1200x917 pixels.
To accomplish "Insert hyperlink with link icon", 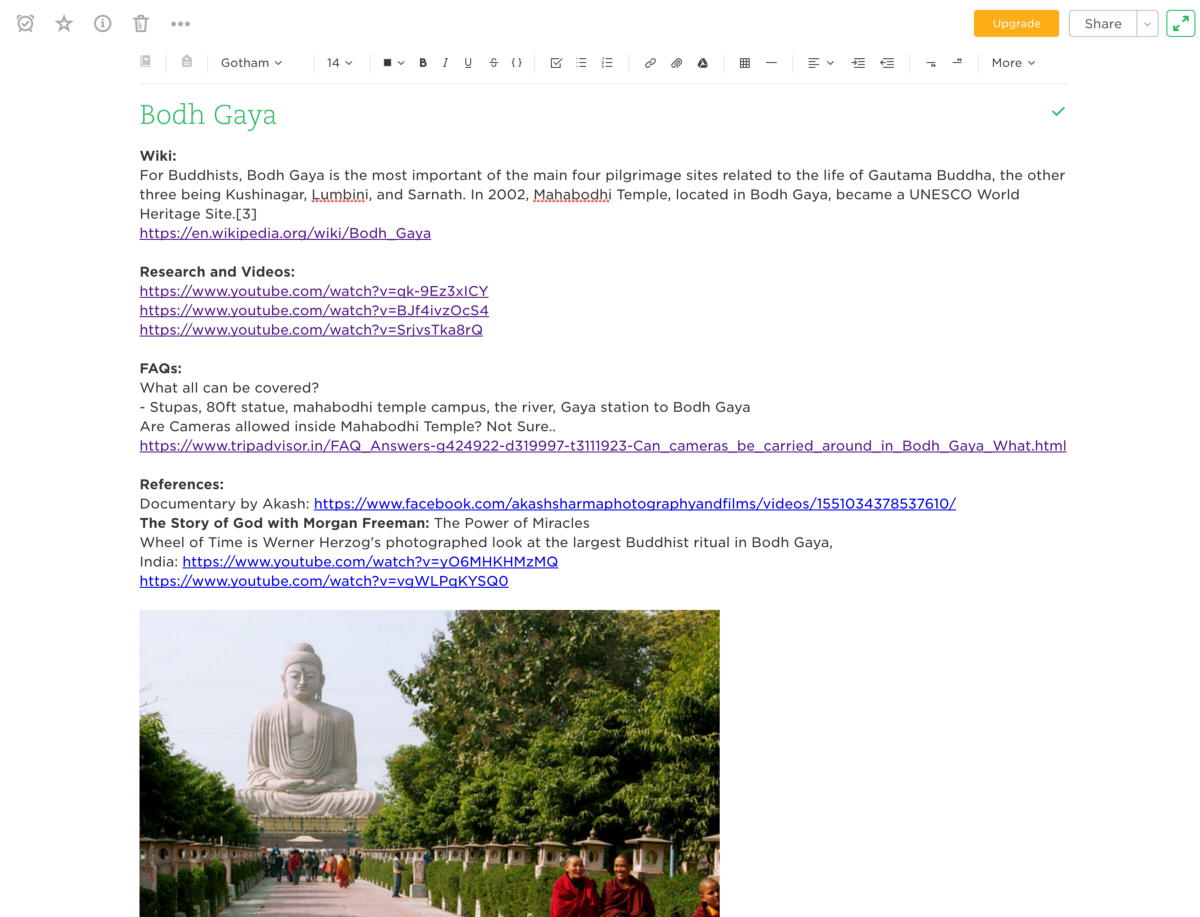I will pyautogui.click(x=650, y=63).
